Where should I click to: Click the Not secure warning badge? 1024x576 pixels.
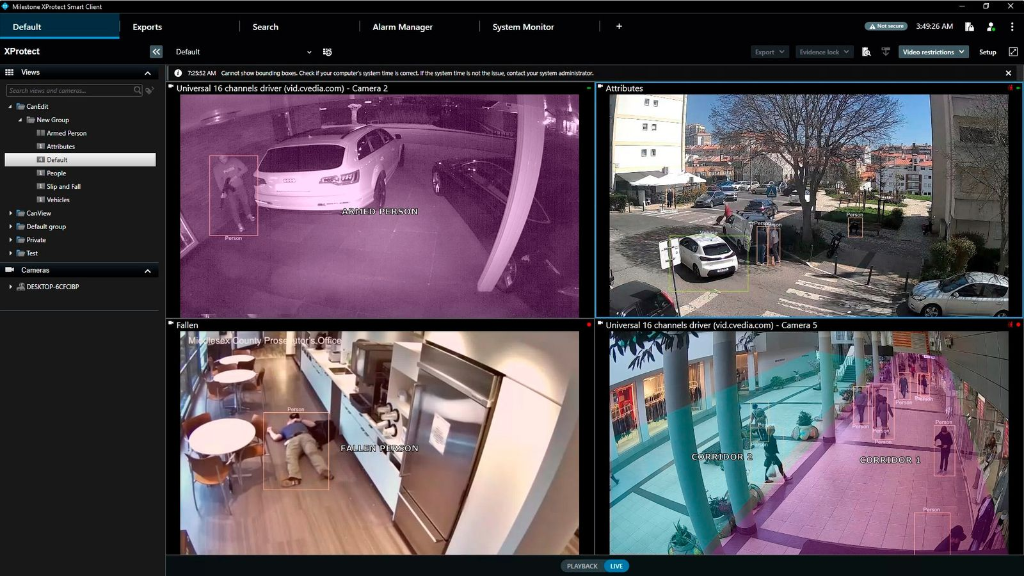coord(886,26)
